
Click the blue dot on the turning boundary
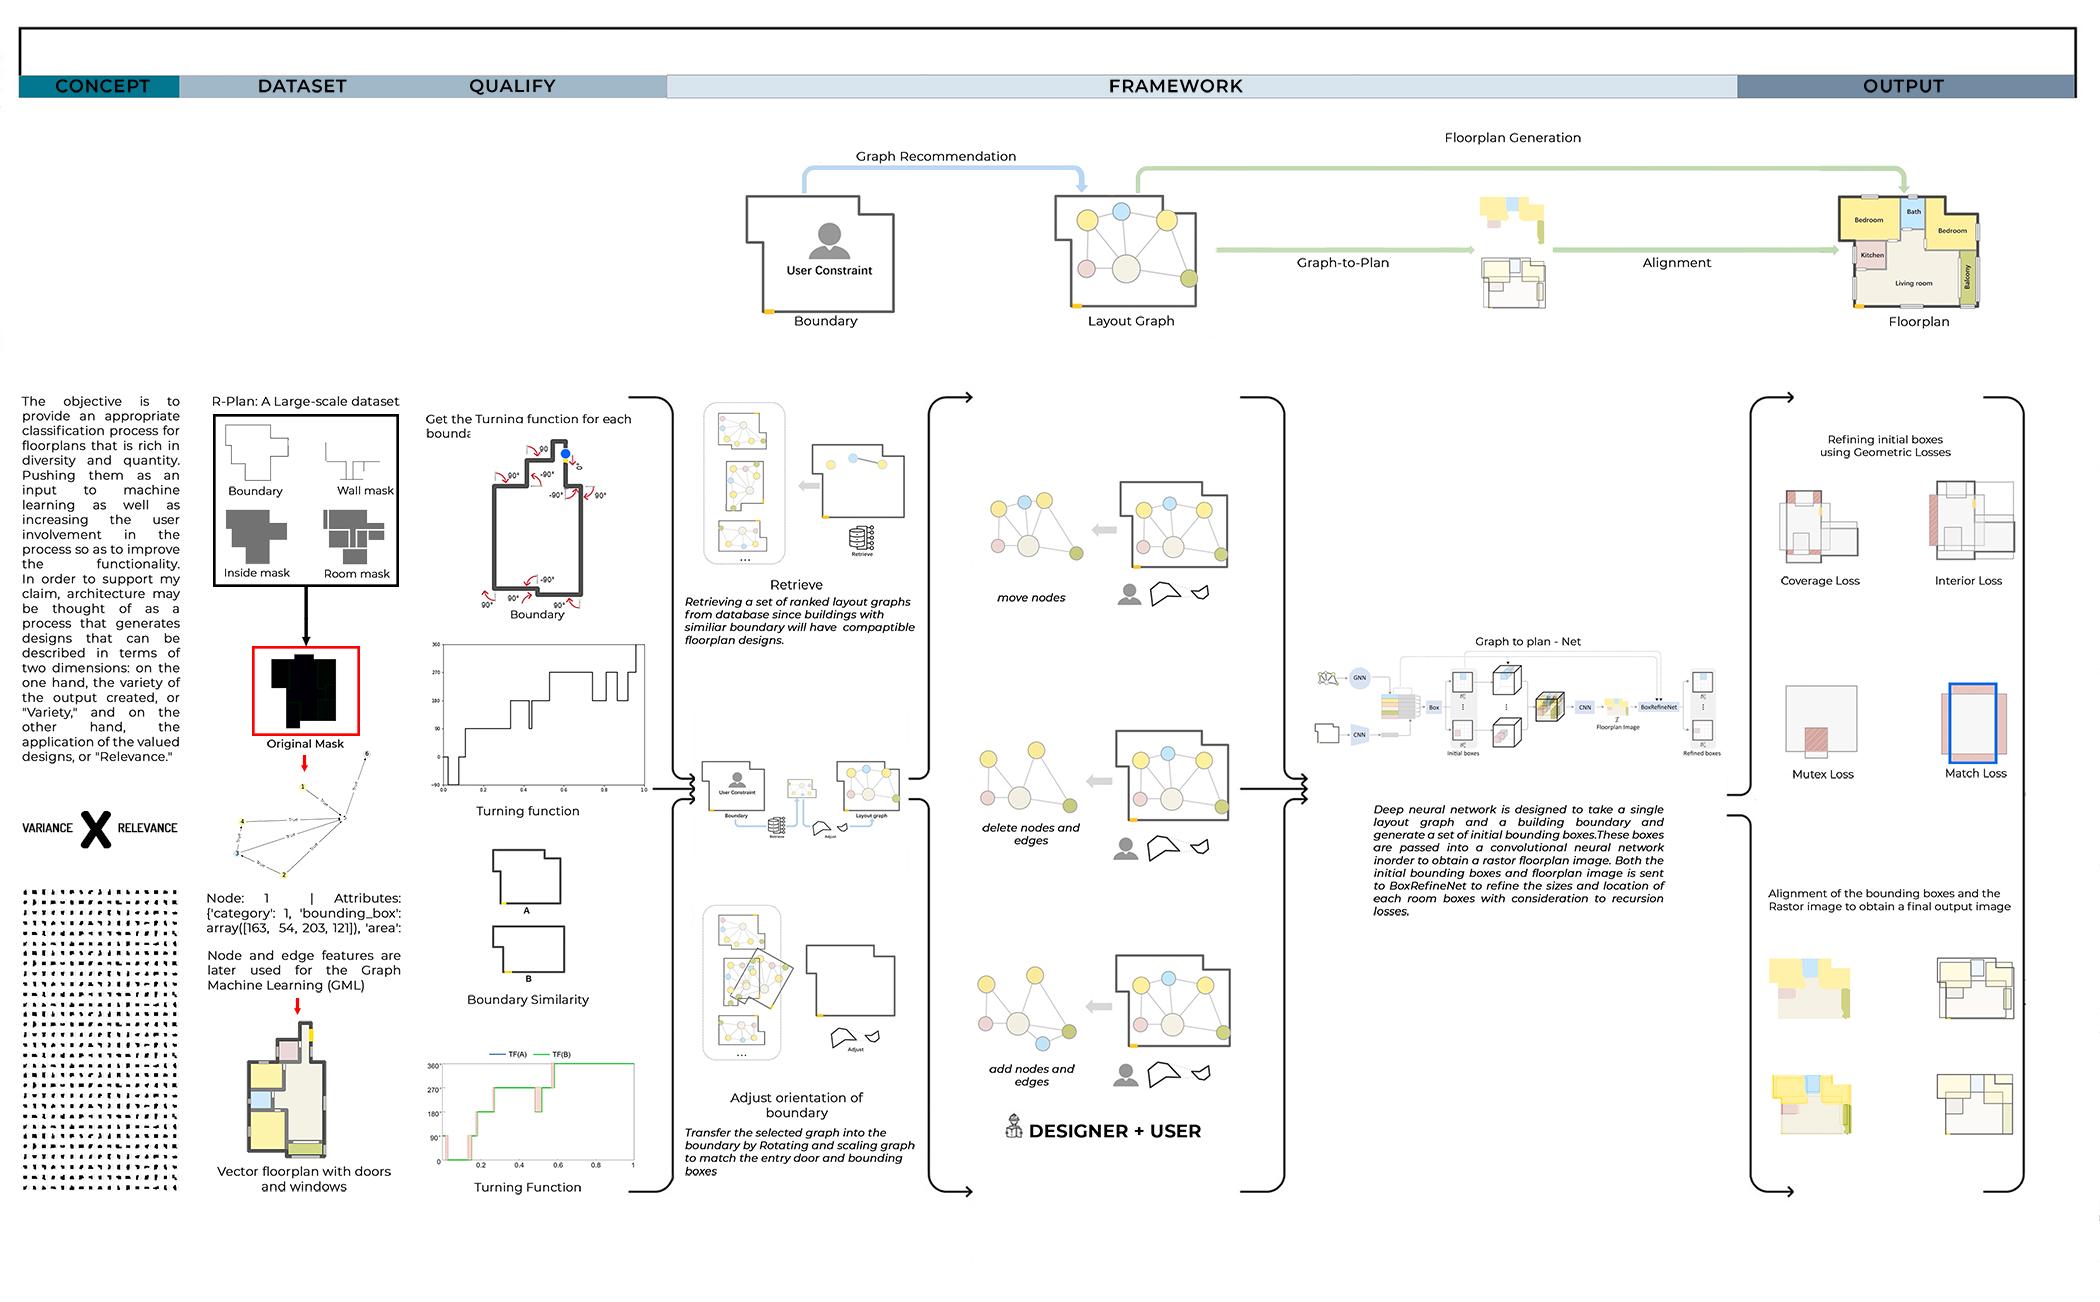click(565, 454)
